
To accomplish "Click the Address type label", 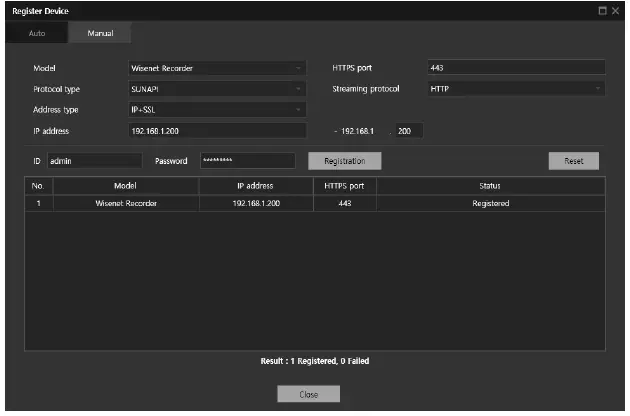I will click(x=55, y=110).
